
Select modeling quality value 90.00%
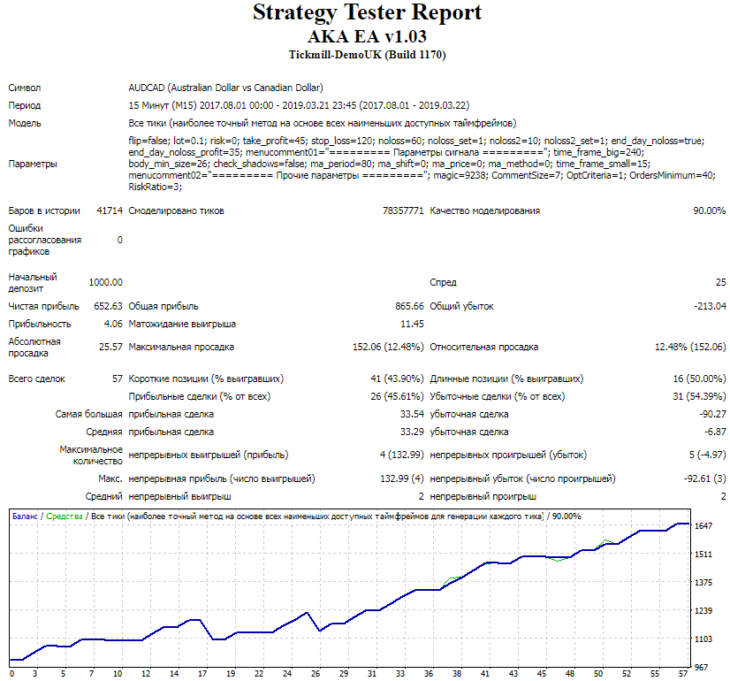[710, 211]
